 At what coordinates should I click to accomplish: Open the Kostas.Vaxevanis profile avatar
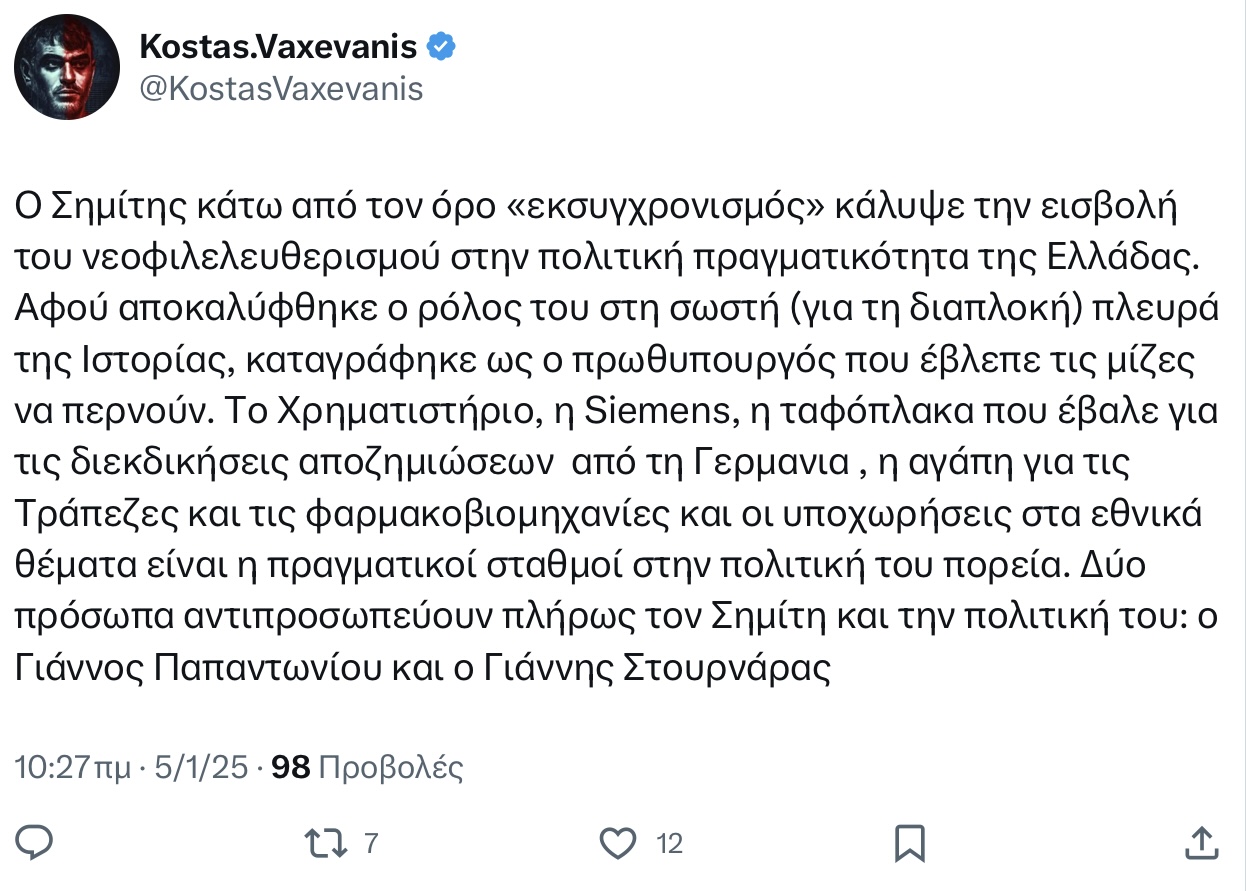[x=66, y=67]
